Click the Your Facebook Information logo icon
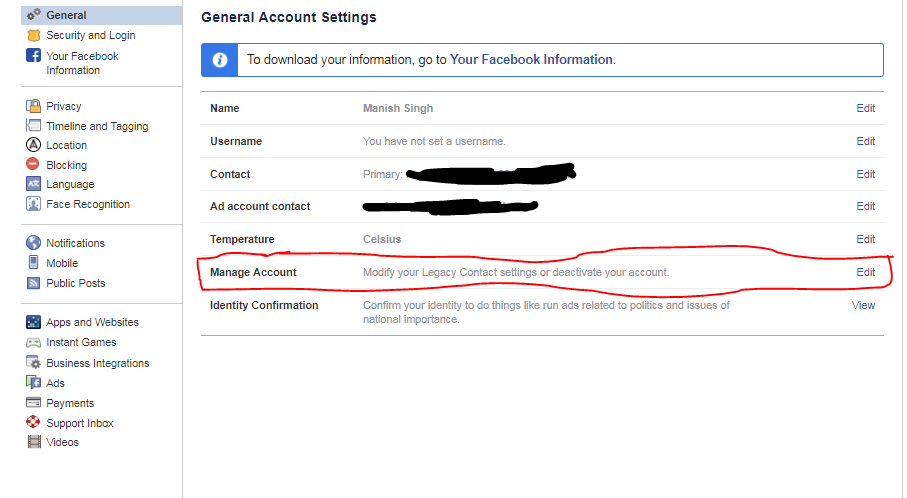The image size is (907, 498). click(34, 56)
